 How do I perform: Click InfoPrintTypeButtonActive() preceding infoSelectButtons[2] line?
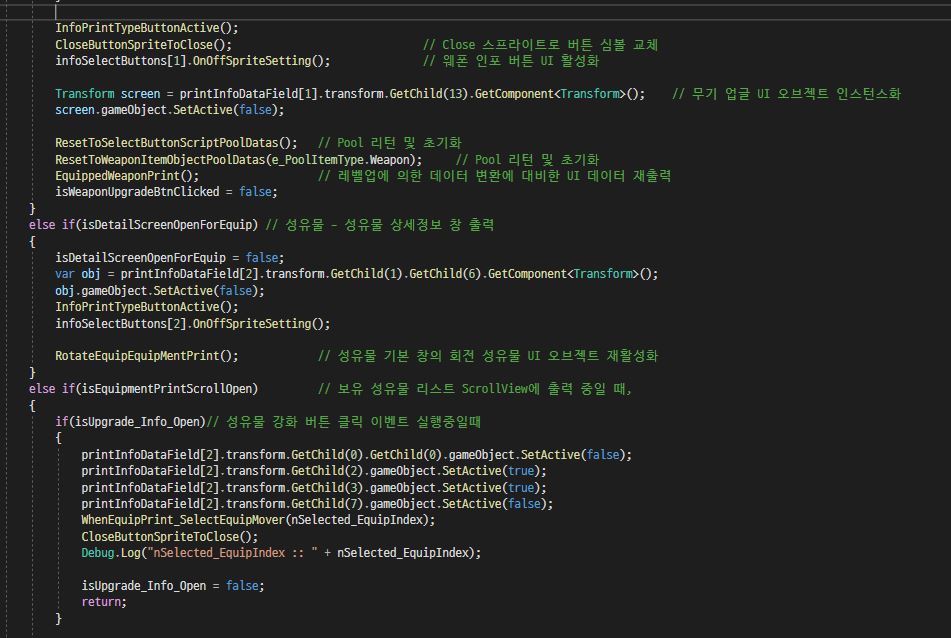pyautogui.click(x=147, y=307)
